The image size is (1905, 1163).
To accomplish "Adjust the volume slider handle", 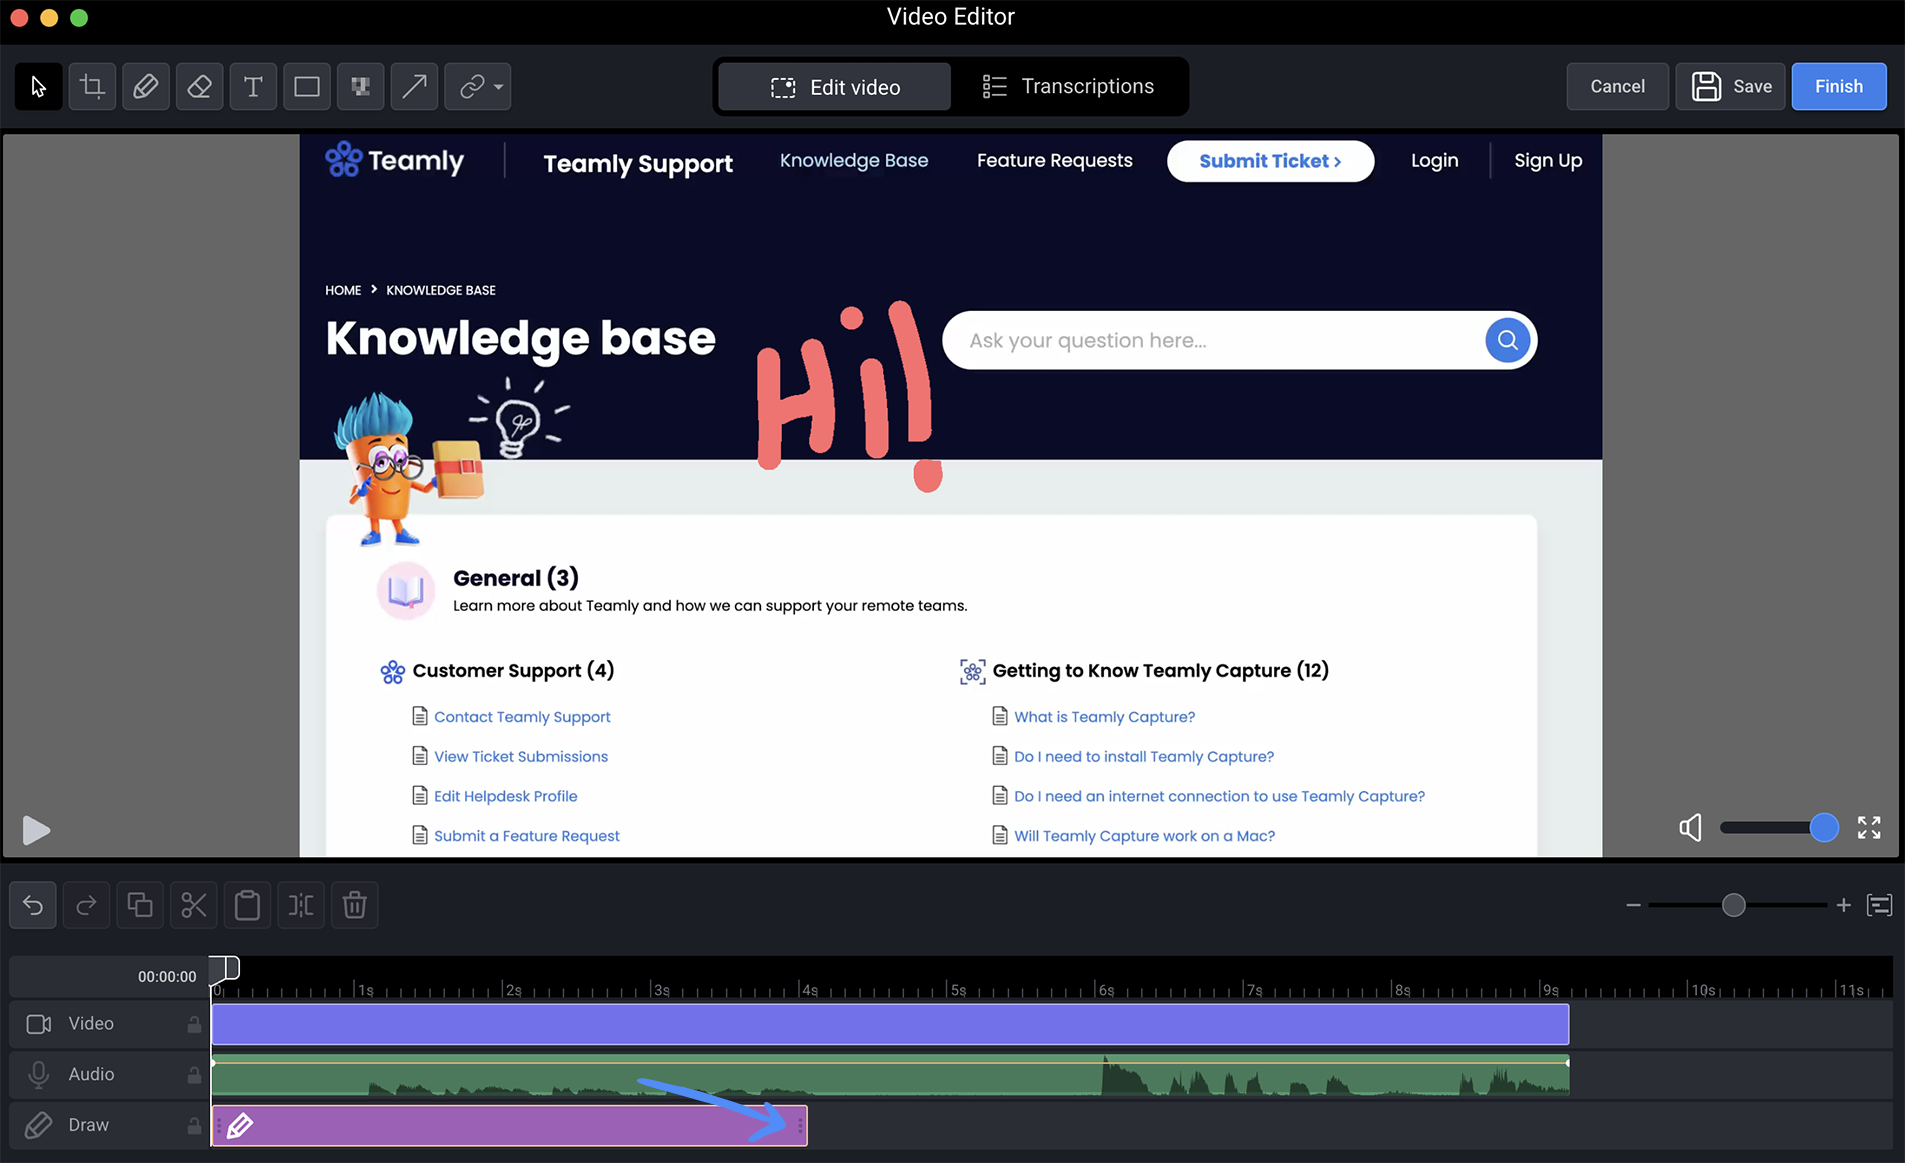I will (x=1824, y=828).
